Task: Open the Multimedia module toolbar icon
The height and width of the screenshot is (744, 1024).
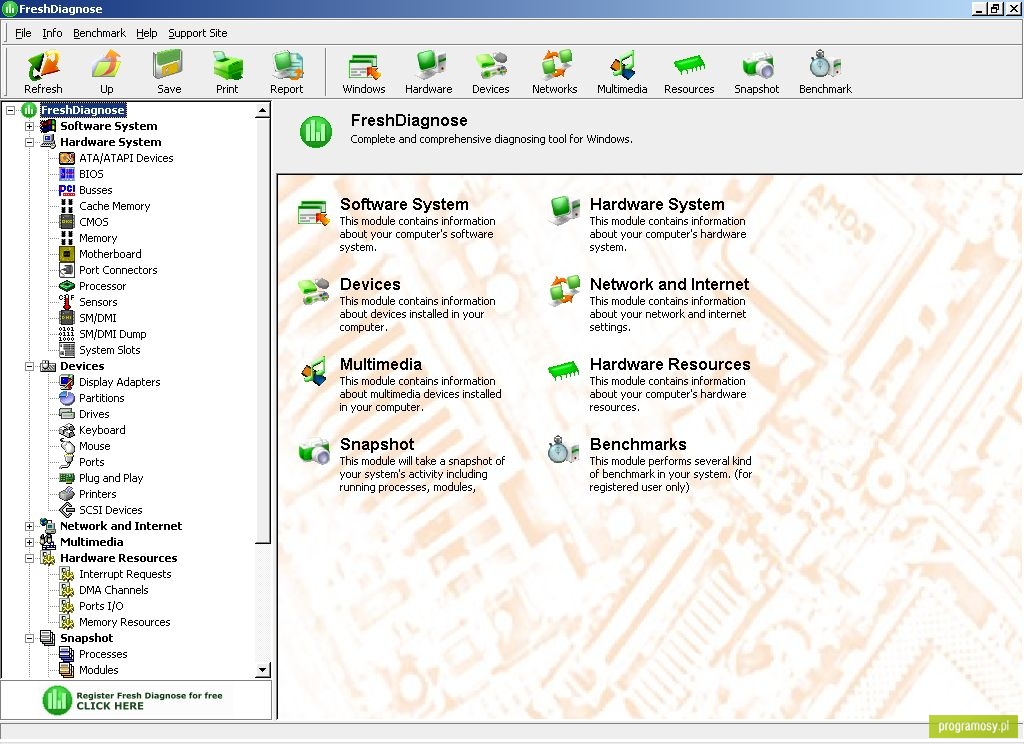Action: click(x=622, y=65)
